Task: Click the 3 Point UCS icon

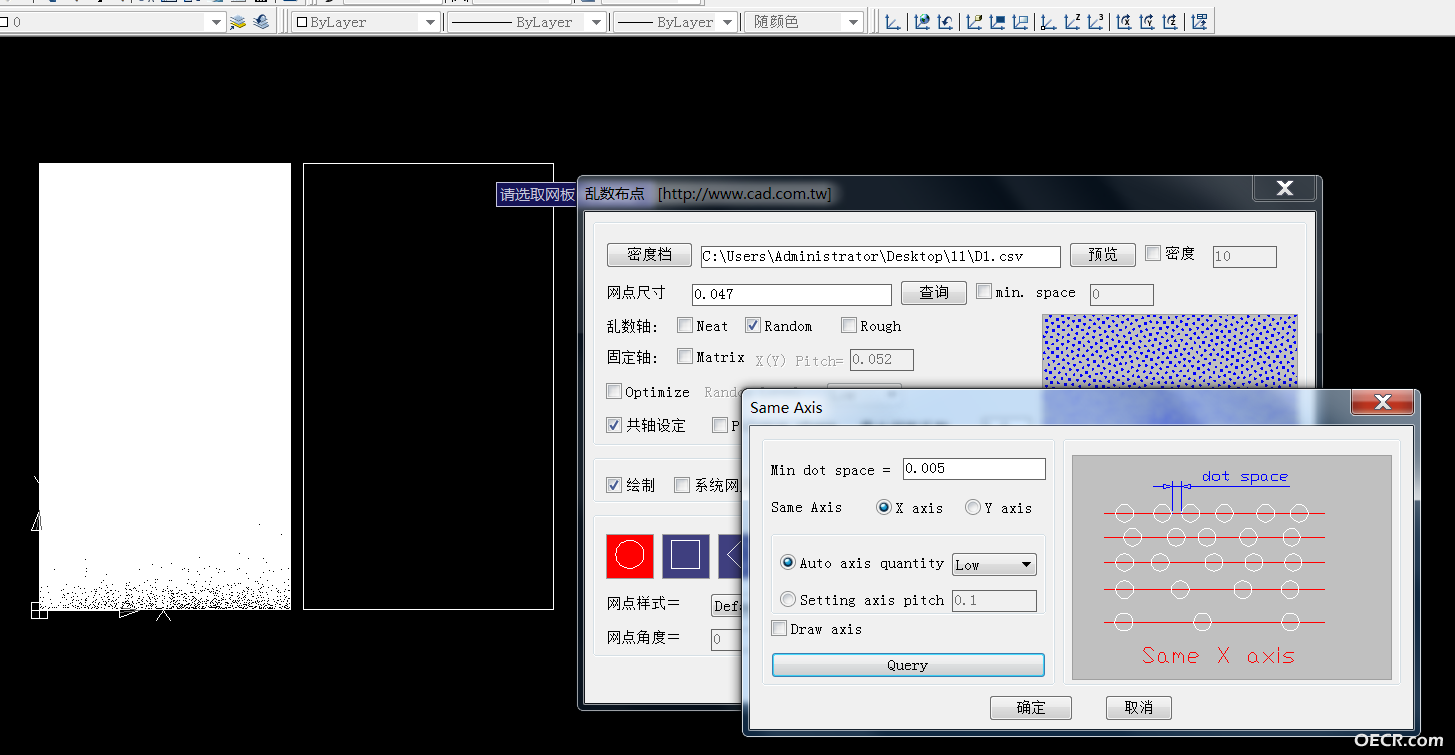Action: coord(1096,22)
